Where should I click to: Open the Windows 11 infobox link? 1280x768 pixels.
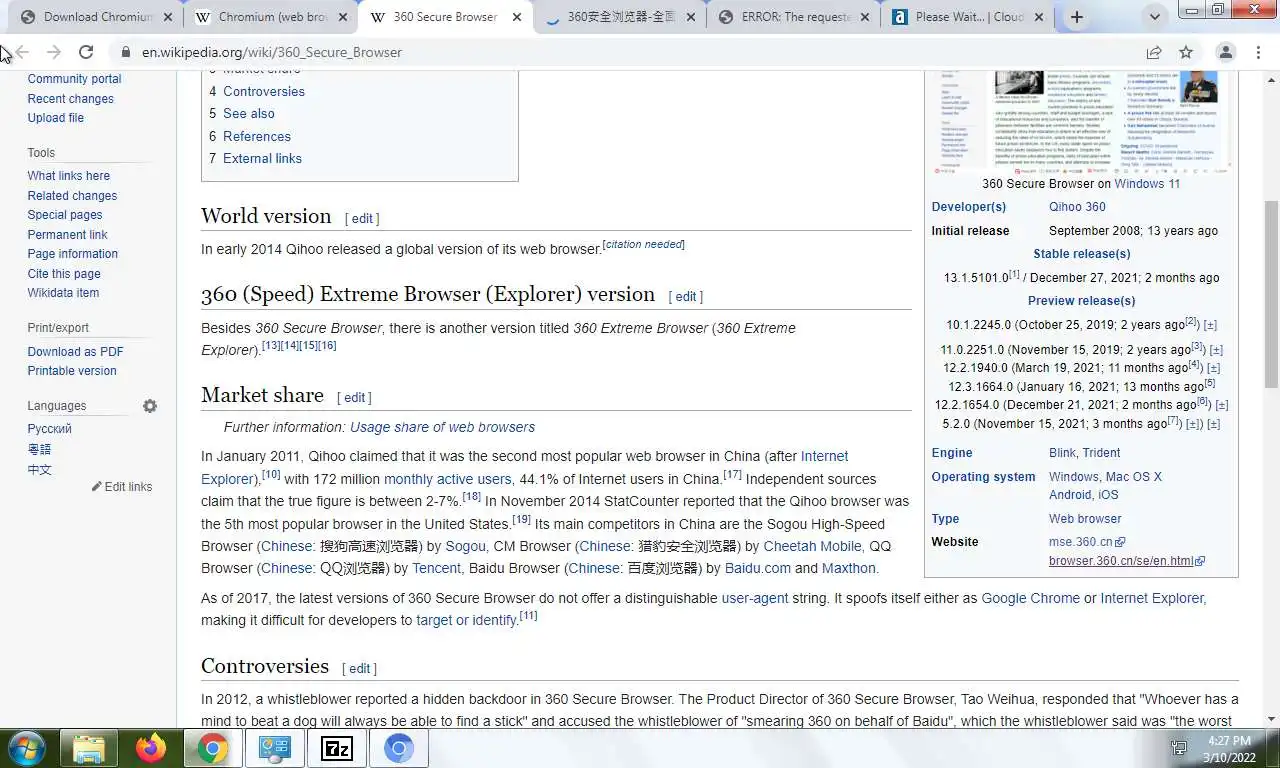1147,183
